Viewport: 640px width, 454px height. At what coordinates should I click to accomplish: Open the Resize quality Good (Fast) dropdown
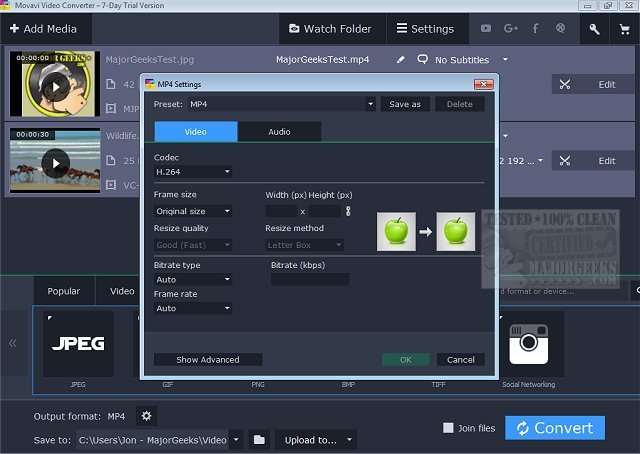coord(193,245)
